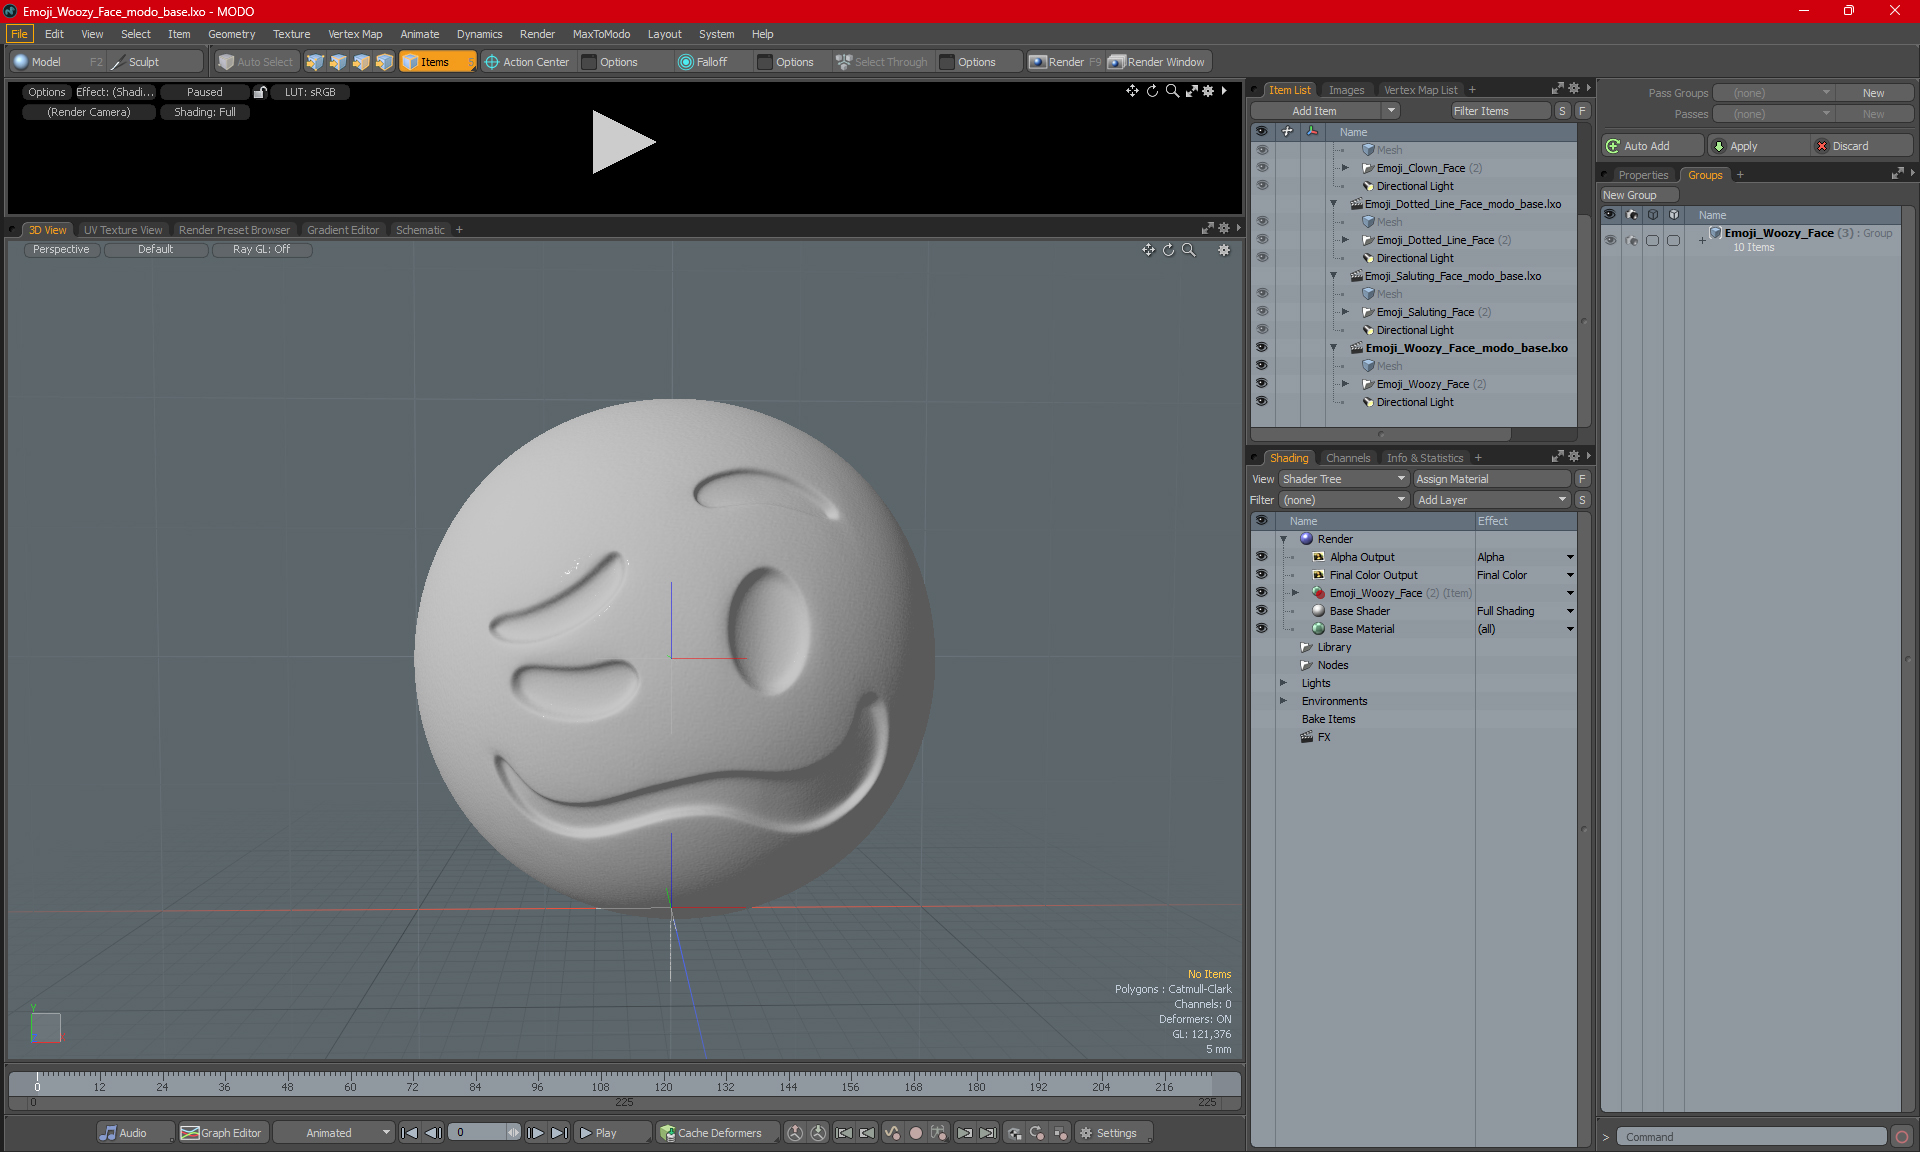This screenshot has height=1152, width=1920.
Task: Click 3D viewport rotate icon
Action: [1168, 250]
